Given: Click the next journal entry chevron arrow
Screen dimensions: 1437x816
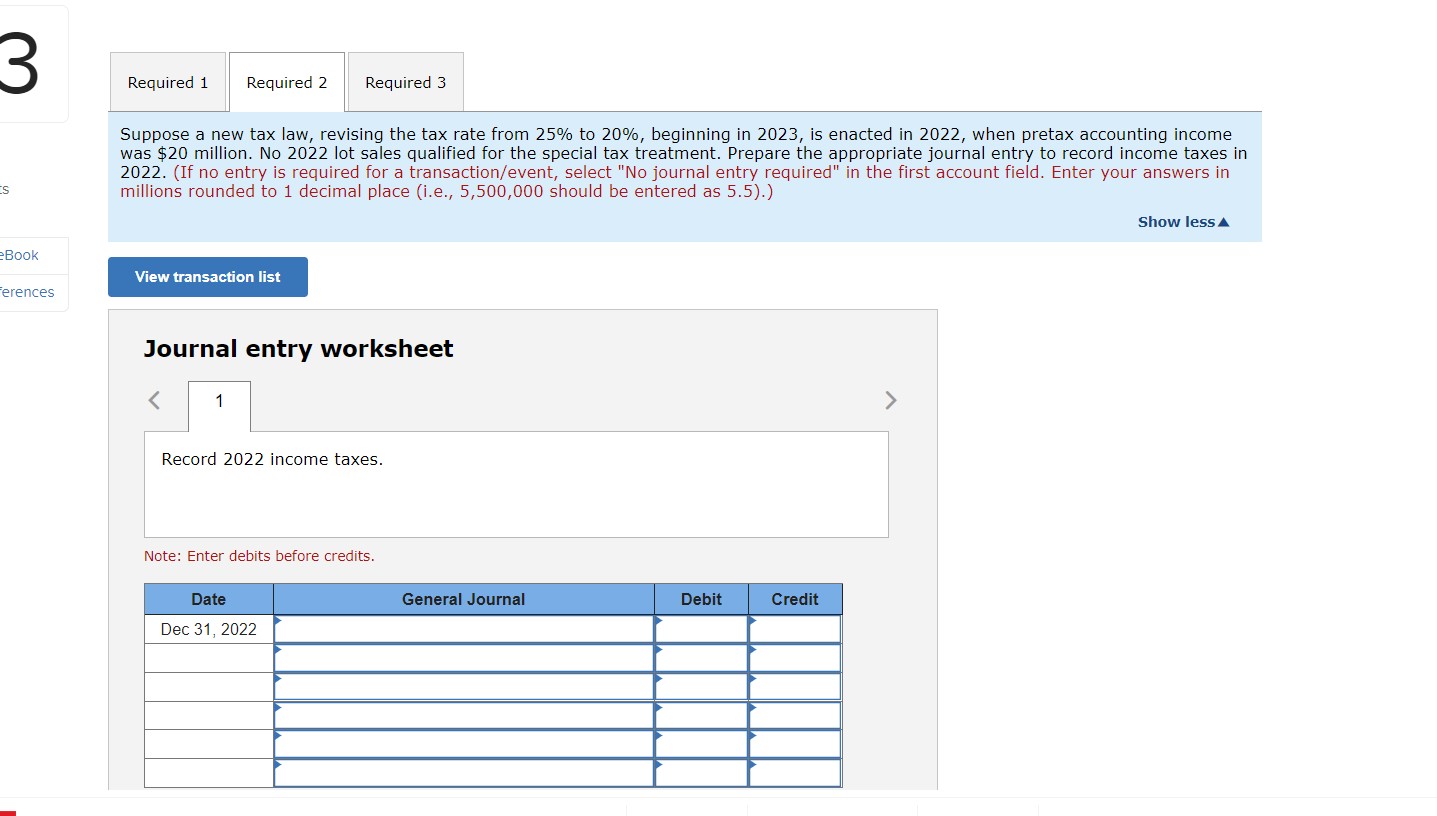Looking at the screenshot, I should [890, 400].
